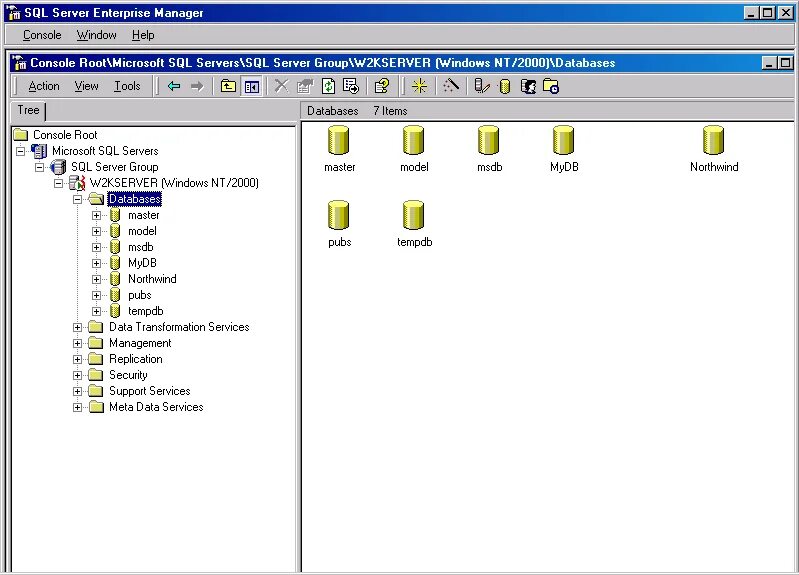Expand the Replication folder
The width and height of the screenshot is (799, 575).
pyautogui.click(x=77, y=359)
